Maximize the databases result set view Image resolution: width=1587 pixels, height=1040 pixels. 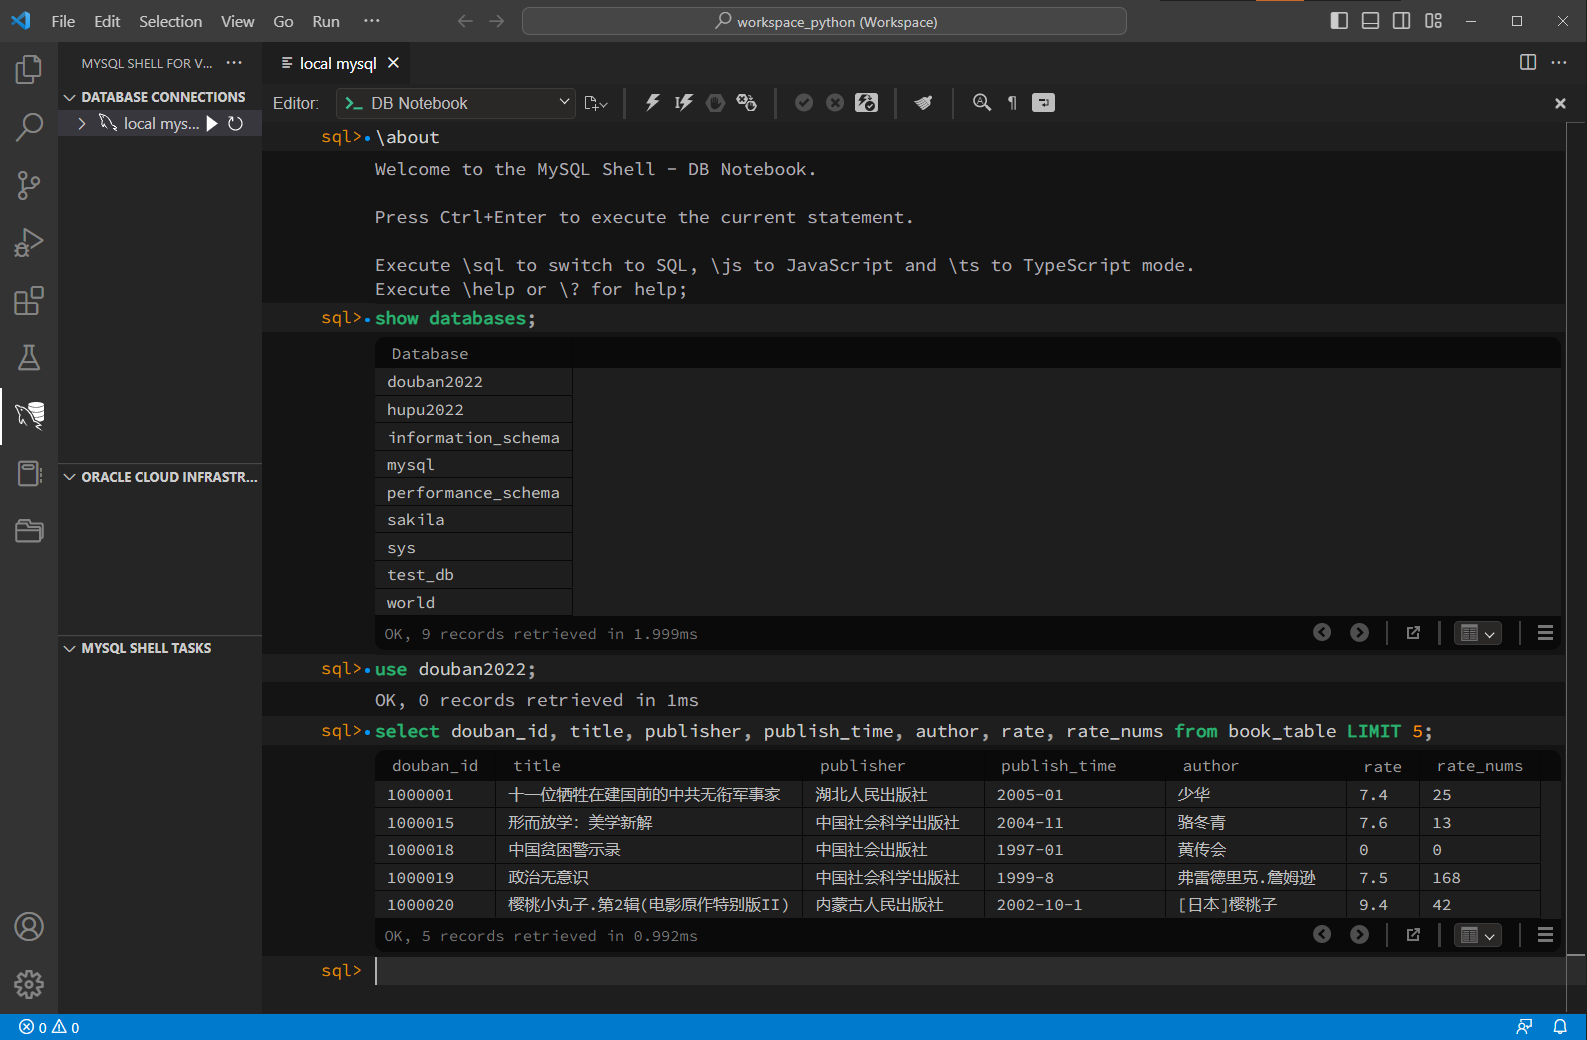(x=1413, y=632)
